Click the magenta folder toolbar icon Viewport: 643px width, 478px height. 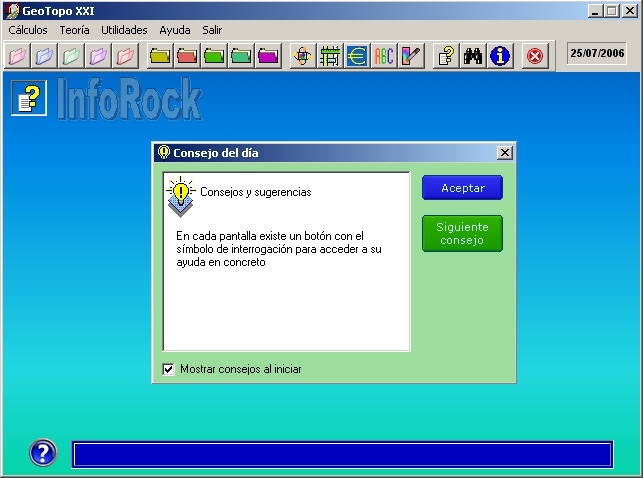(x=268, y=56)
